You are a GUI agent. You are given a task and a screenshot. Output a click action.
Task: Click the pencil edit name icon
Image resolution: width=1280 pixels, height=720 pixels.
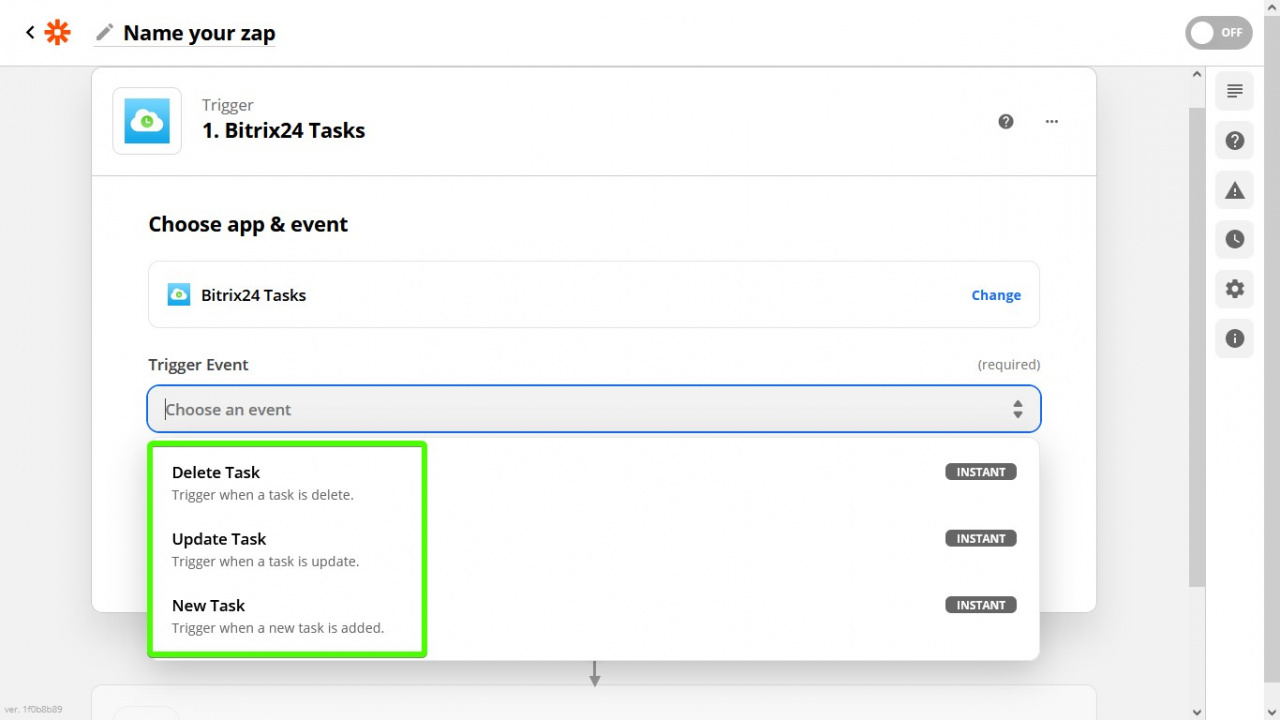point(104,32)
